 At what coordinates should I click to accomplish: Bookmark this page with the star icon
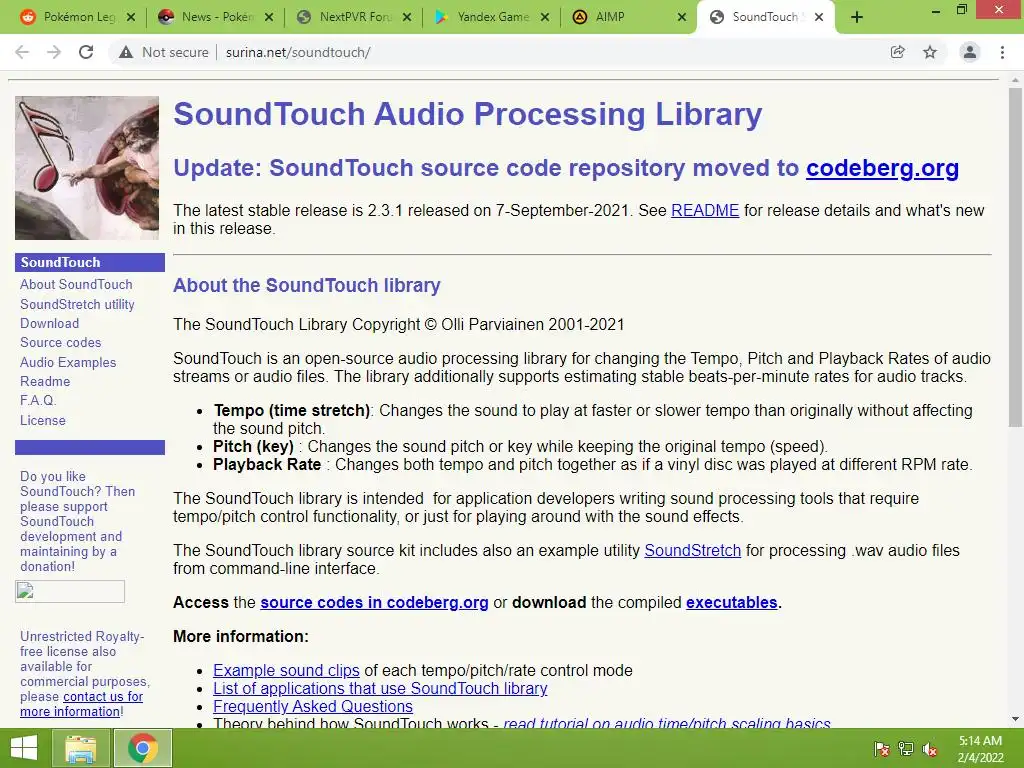click(930, 52)
